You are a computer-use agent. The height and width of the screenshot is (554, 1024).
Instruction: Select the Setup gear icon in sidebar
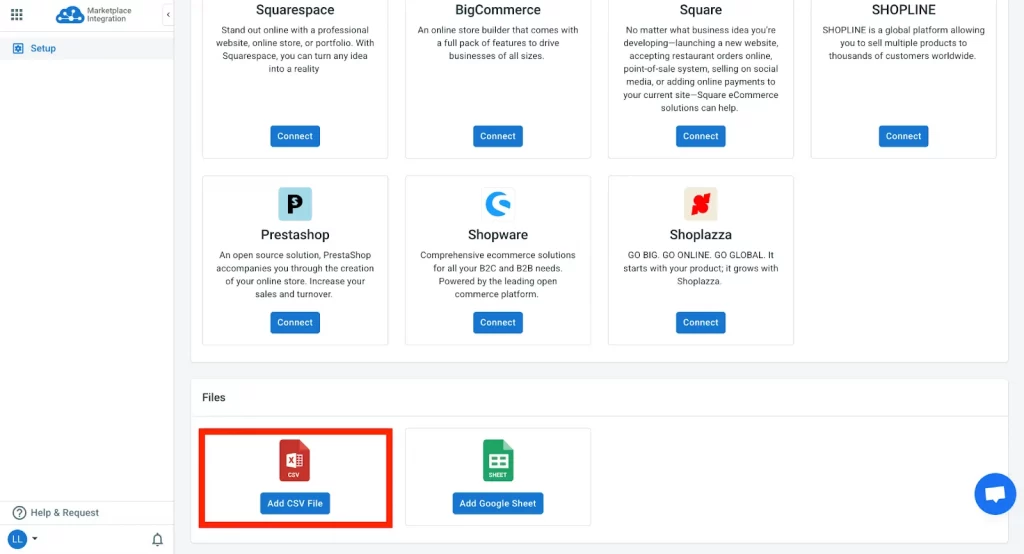(x=18, y=48)
